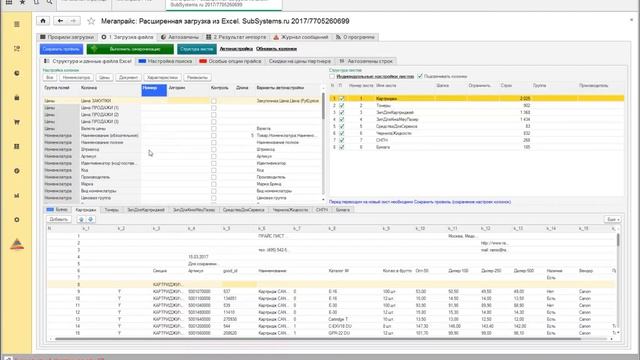Go back with the left arrow

(x=60, y=21)
